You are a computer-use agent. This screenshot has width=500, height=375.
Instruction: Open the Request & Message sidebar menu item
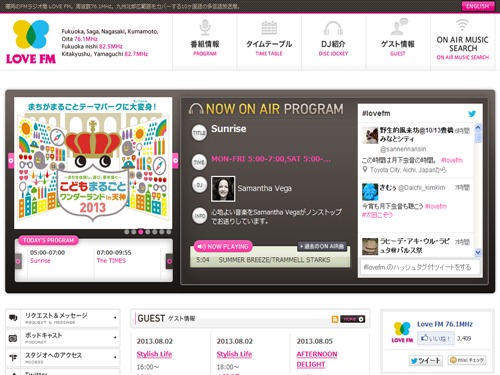coord(63,318)
